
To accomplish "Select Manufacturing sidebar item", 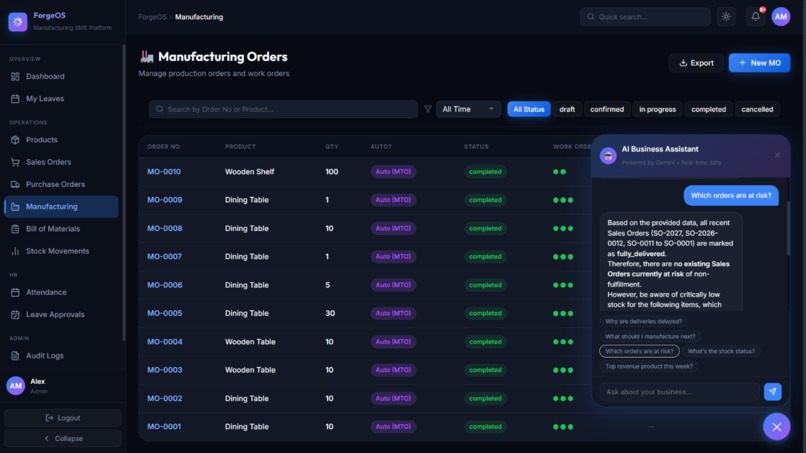I will point(62,207).
